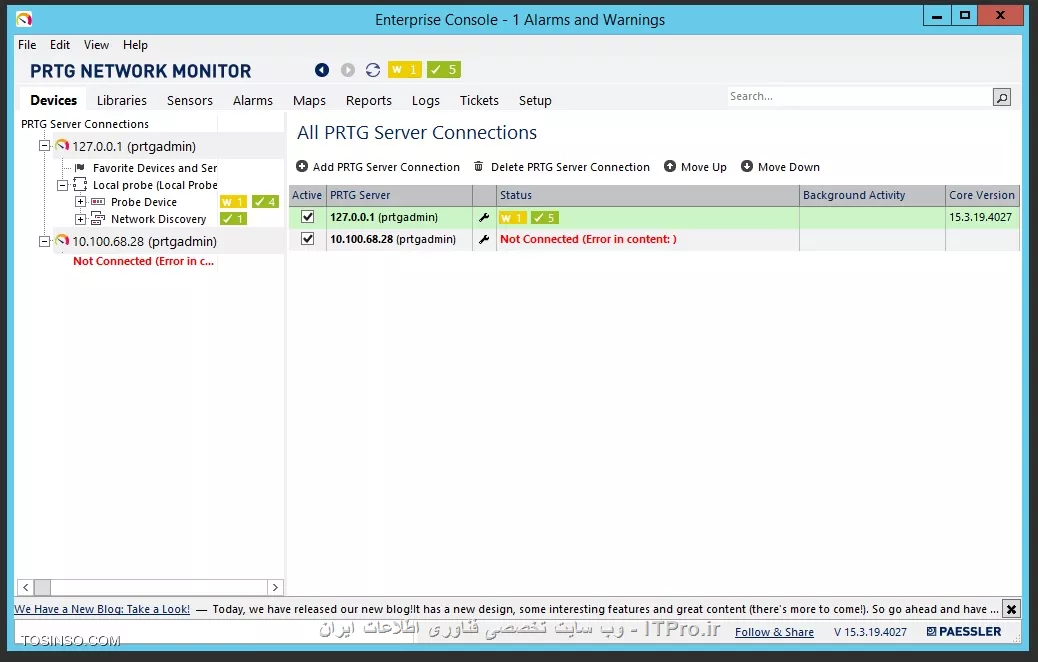Click the green 1 badge beside Network Discovery
This screenshot has height=662, width=1038.
[x=233, y=218]
